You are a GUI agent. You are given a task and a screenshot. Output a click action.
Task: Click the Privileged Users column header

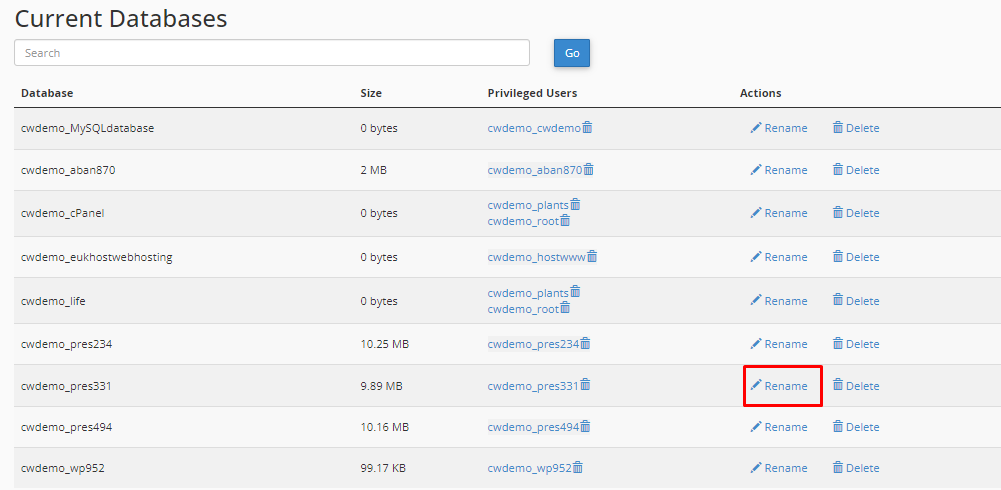(x=532, y=93)
